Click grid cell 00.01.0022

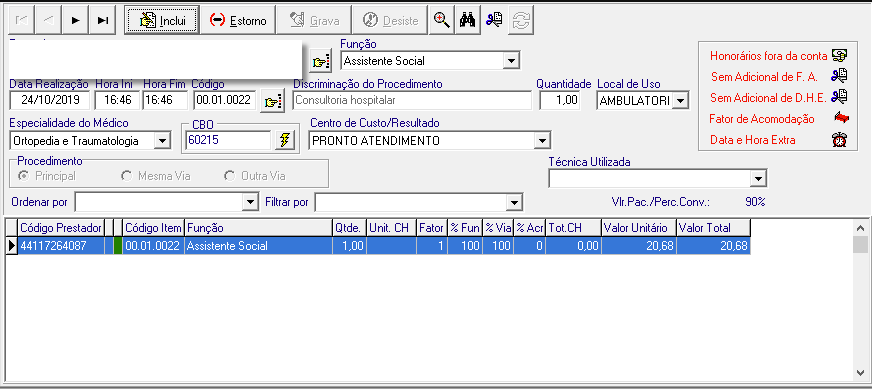(x=153, y=246)
